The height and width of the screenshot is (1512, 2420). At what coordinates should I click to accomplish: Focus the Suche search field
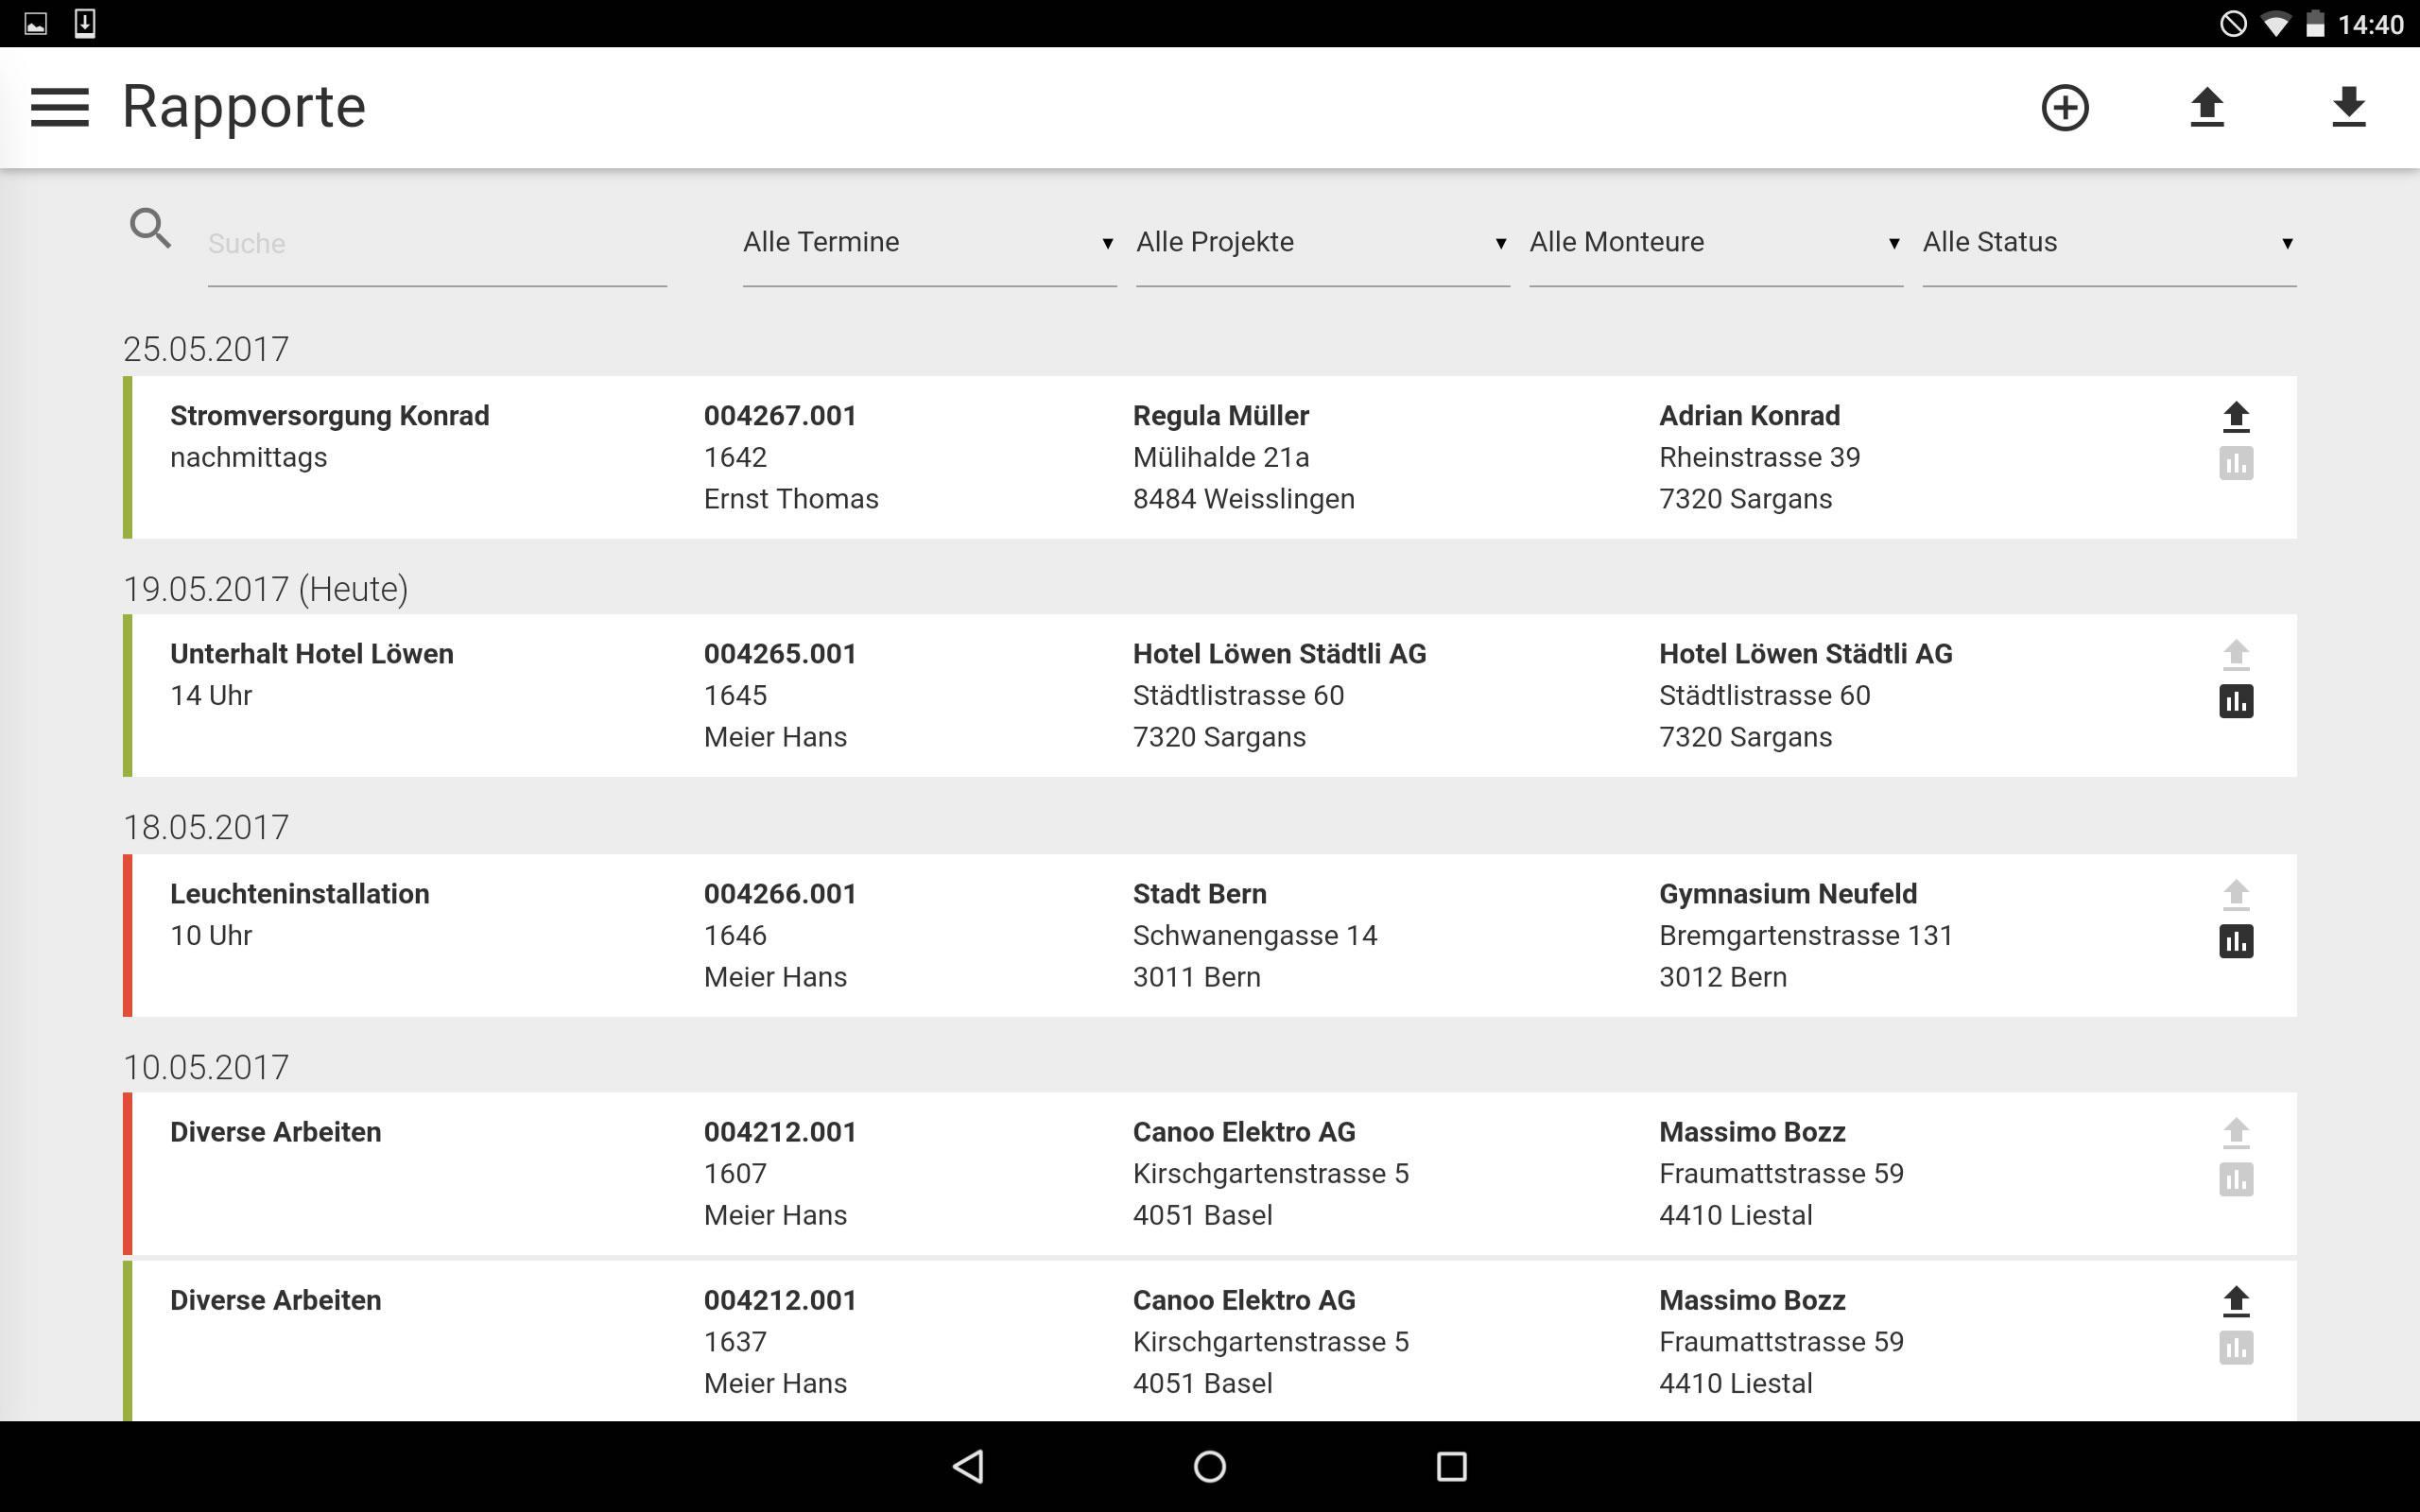[436, 244]
